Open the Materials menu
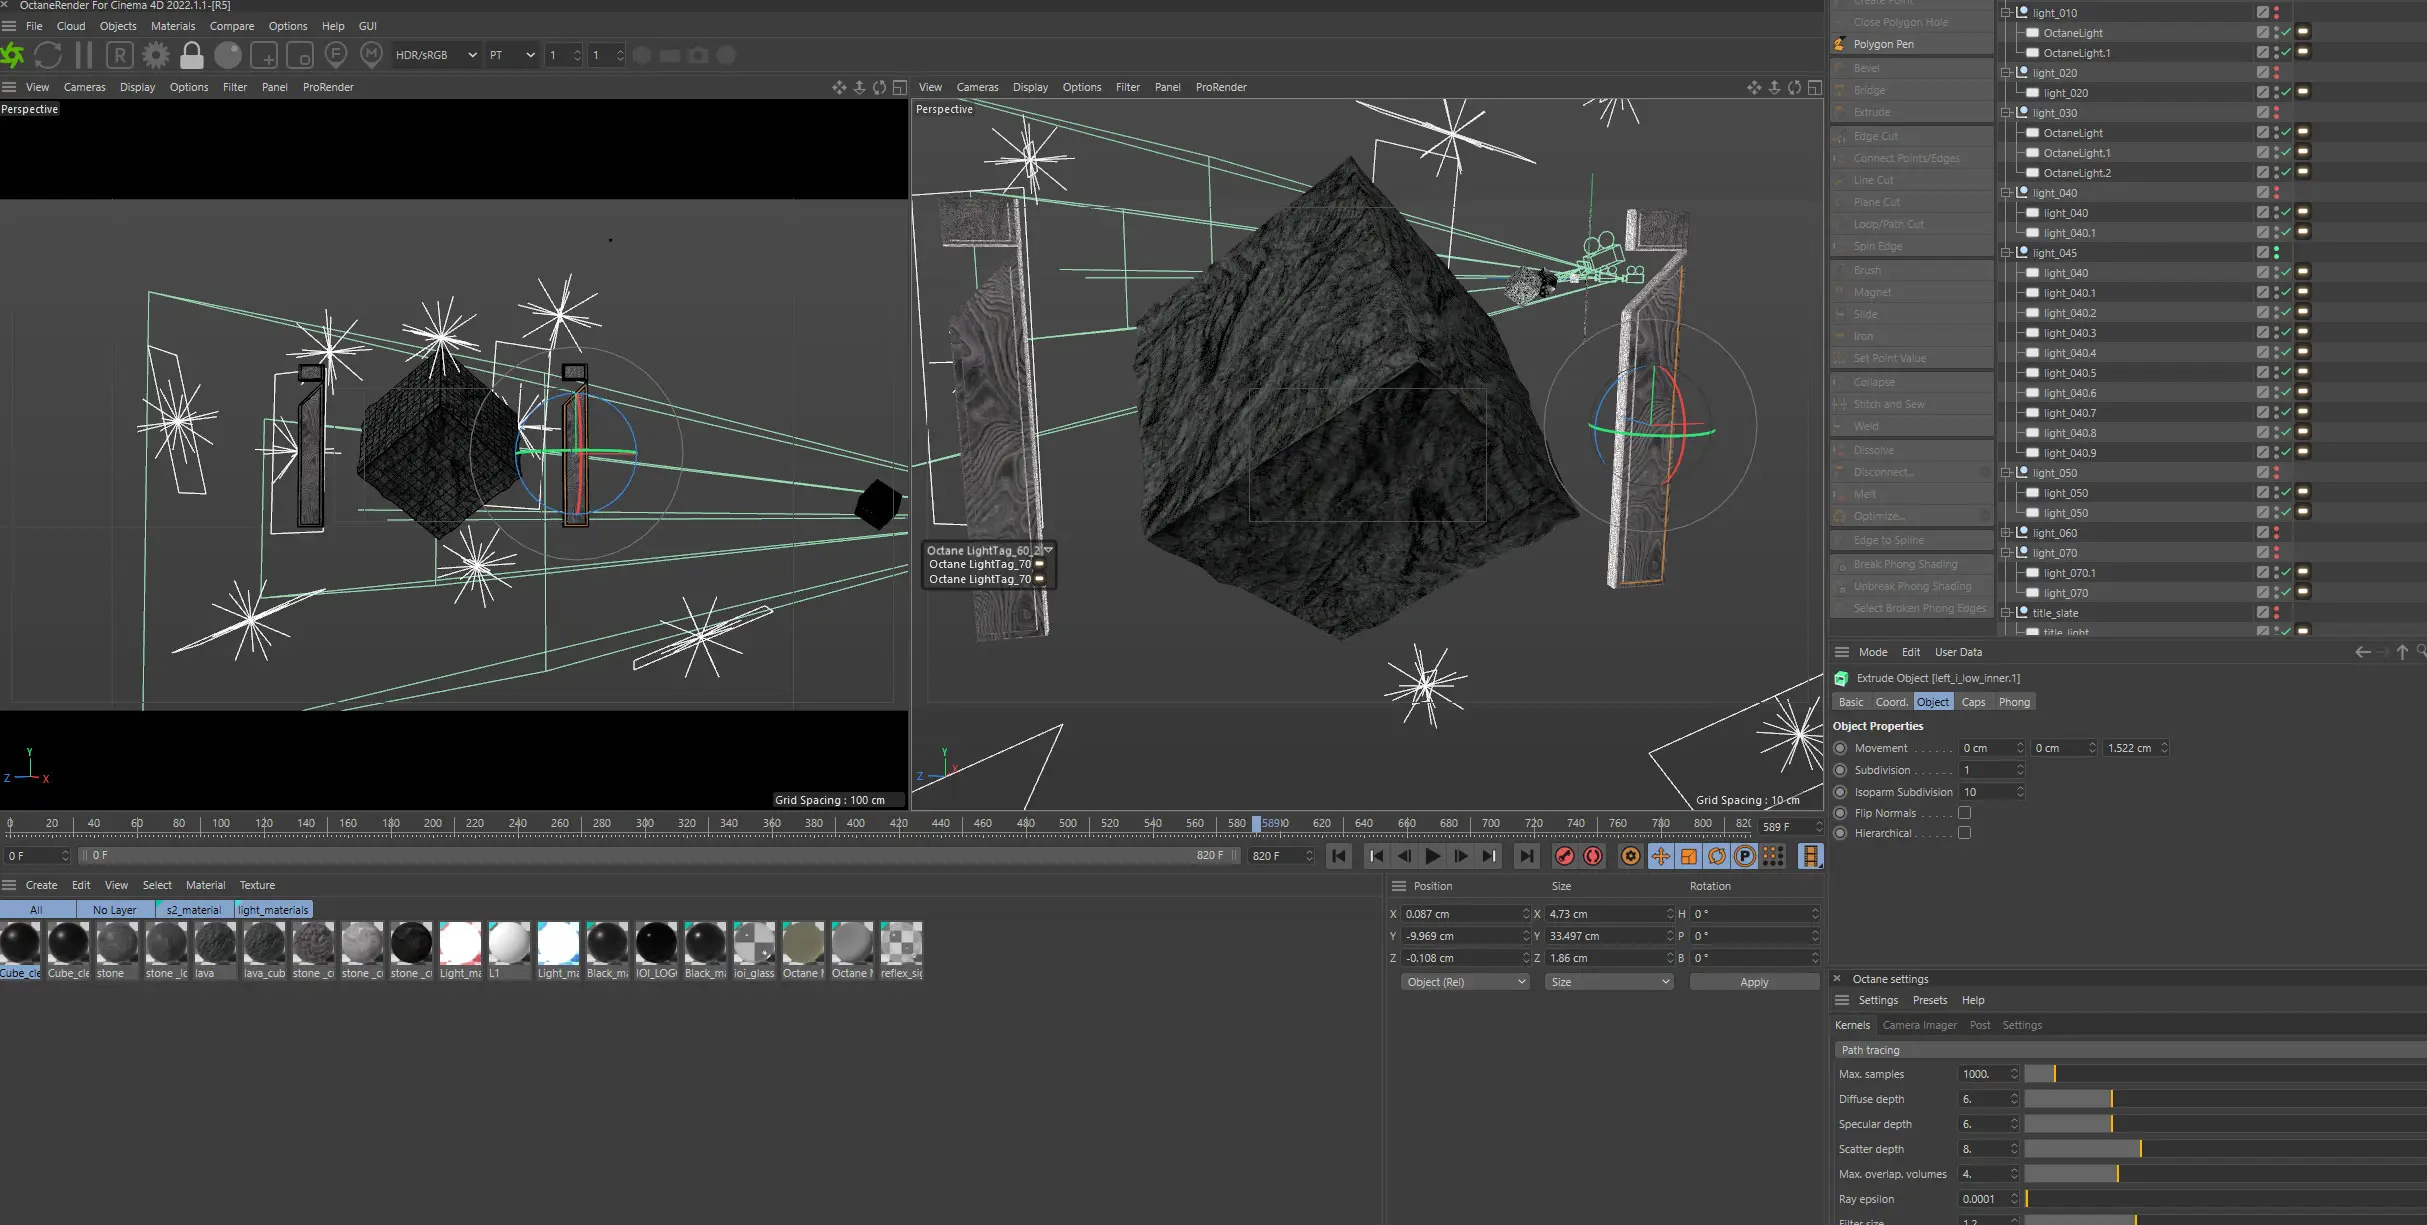The image size is (2427, 1225). point(172,26)
